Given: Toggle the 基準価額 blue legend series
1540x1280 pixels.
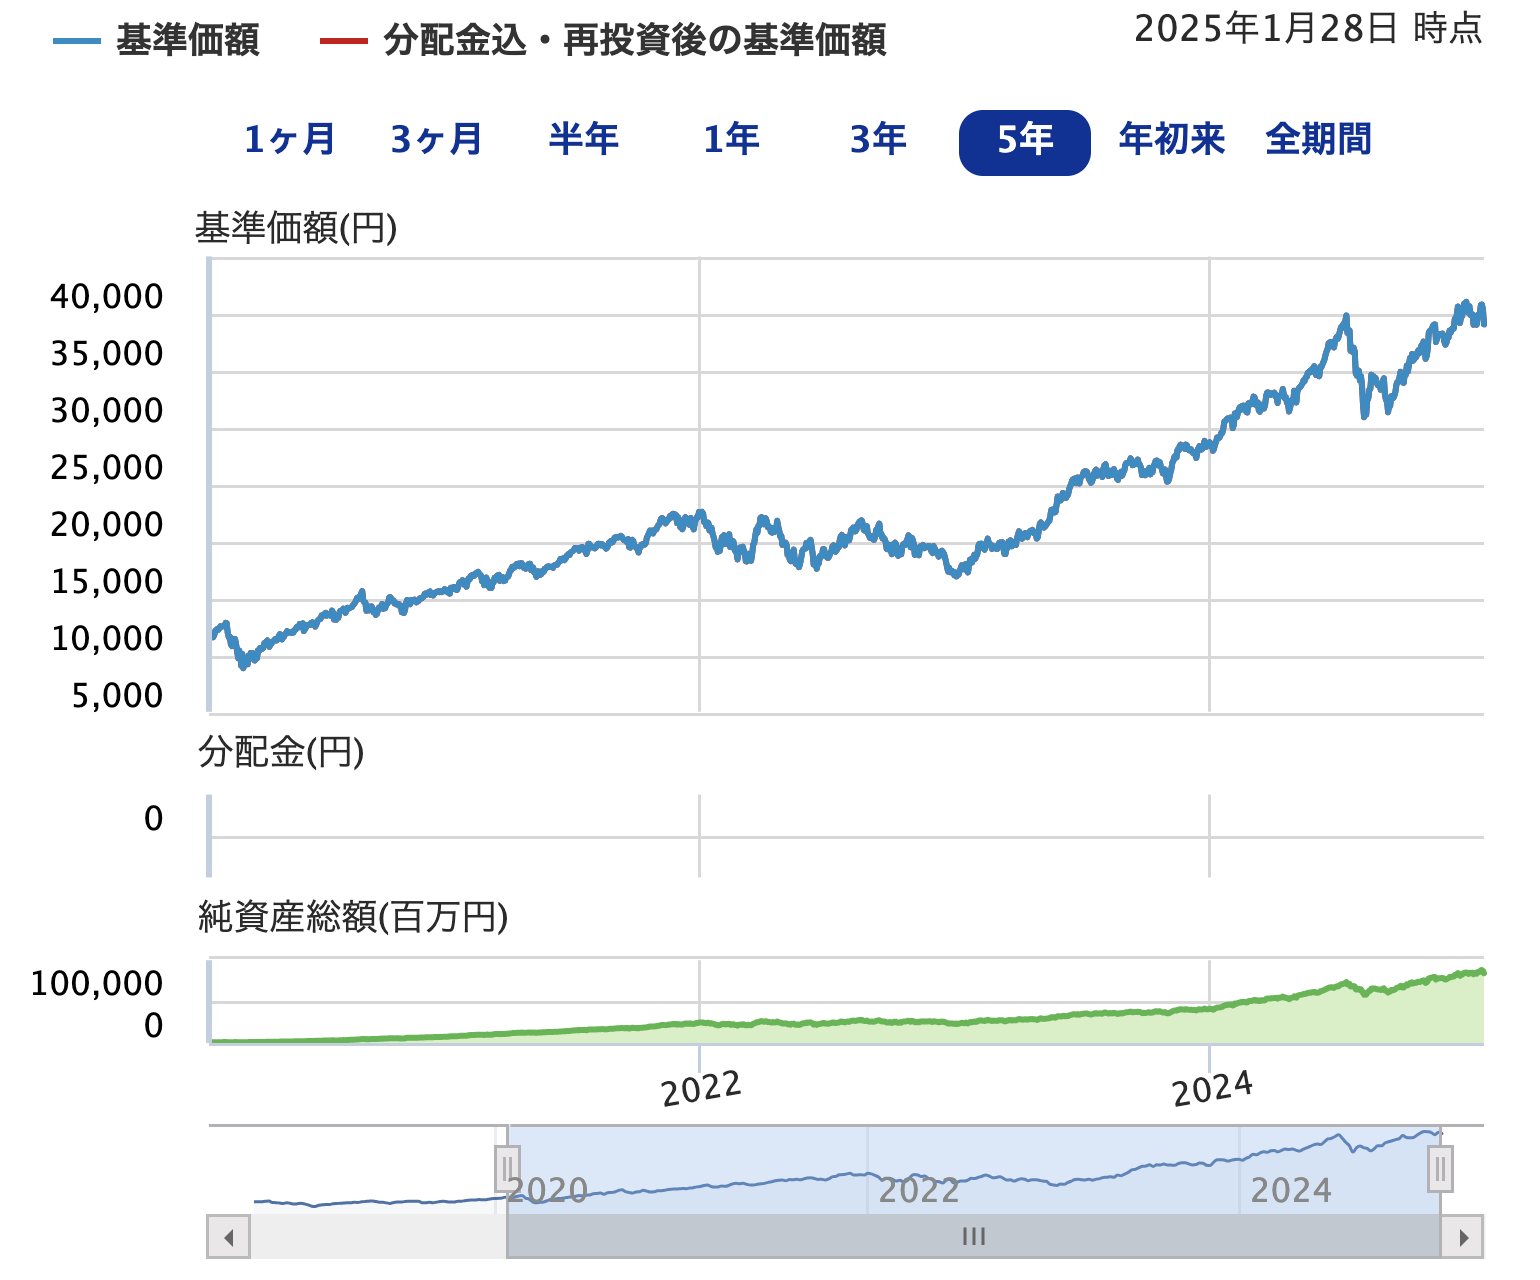Looking at the screenshot, I should 157,41.
